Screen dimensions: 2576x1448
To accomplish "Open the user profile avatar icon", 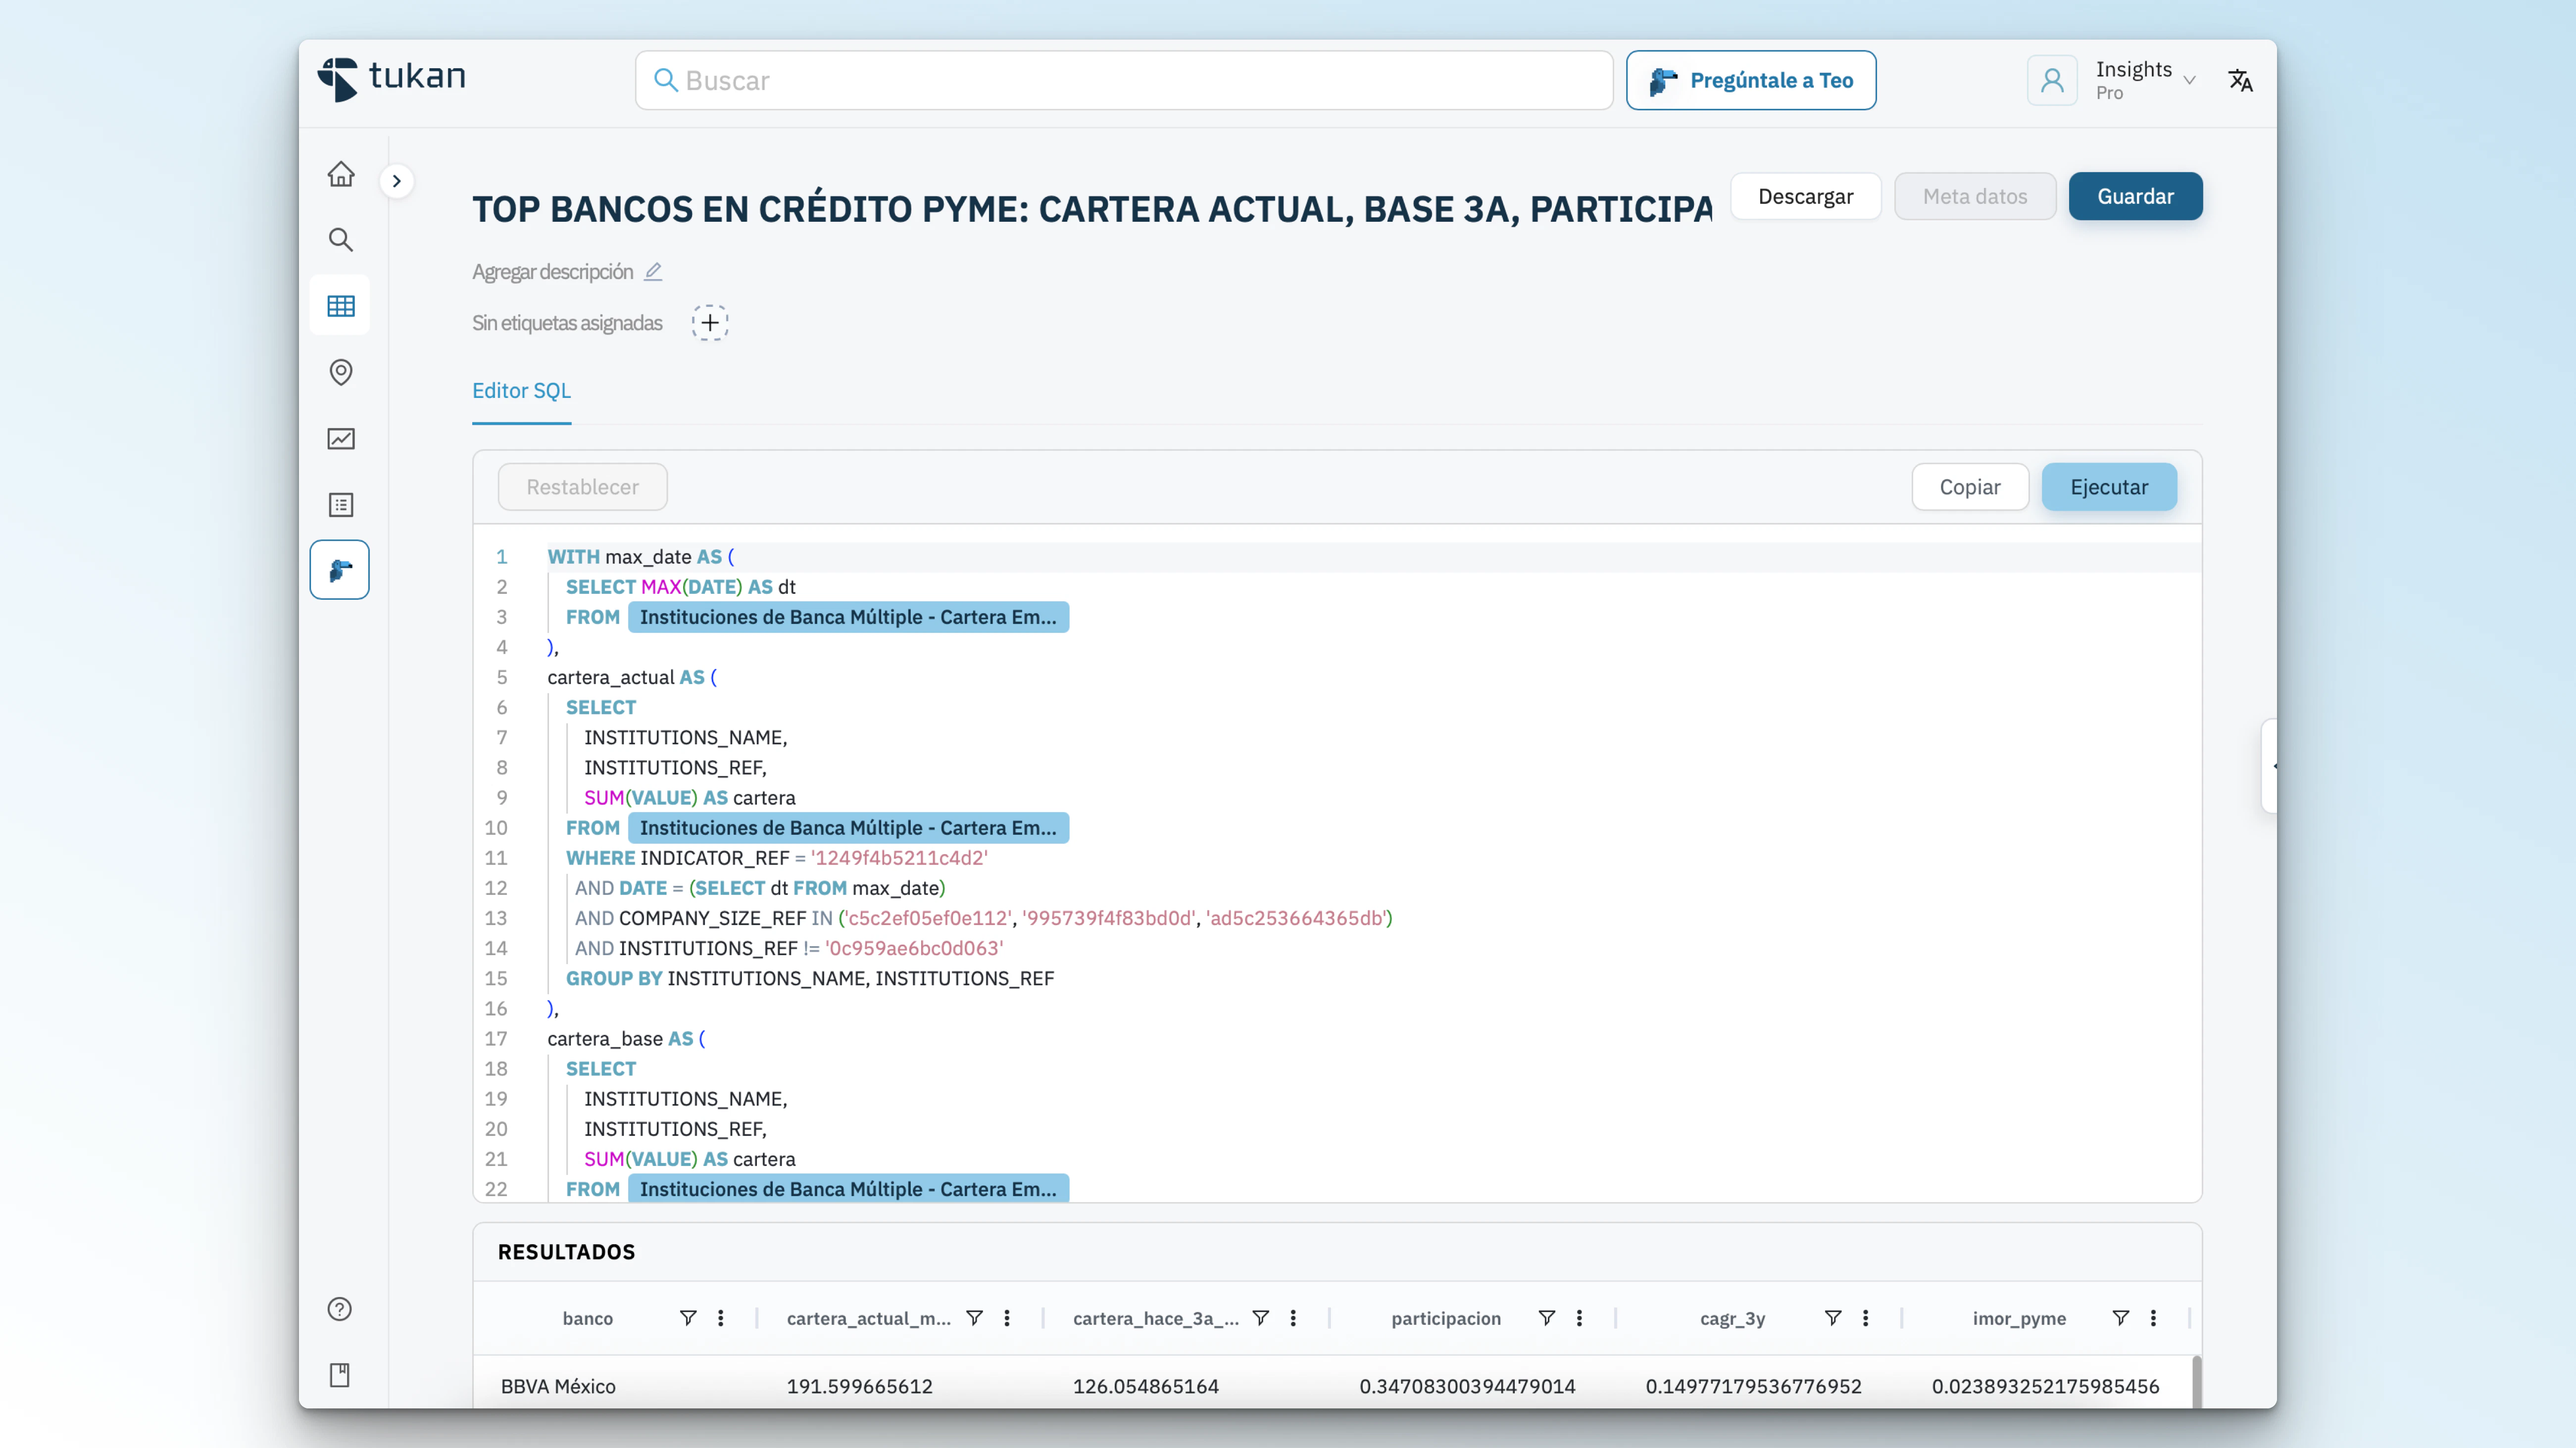I will pos(2052,80).
